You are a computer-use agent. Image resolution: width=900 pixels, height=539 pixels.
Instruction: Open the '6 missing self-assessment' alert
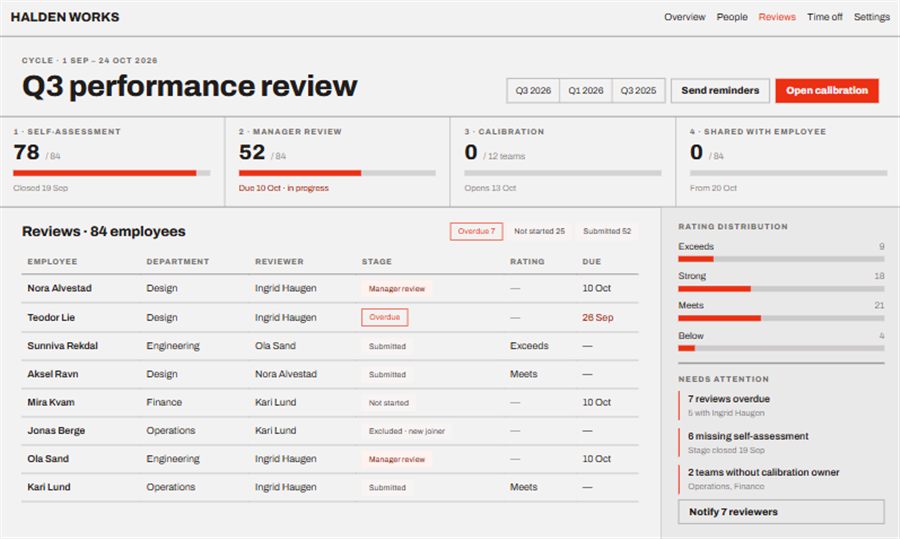[x=781, y=443]
